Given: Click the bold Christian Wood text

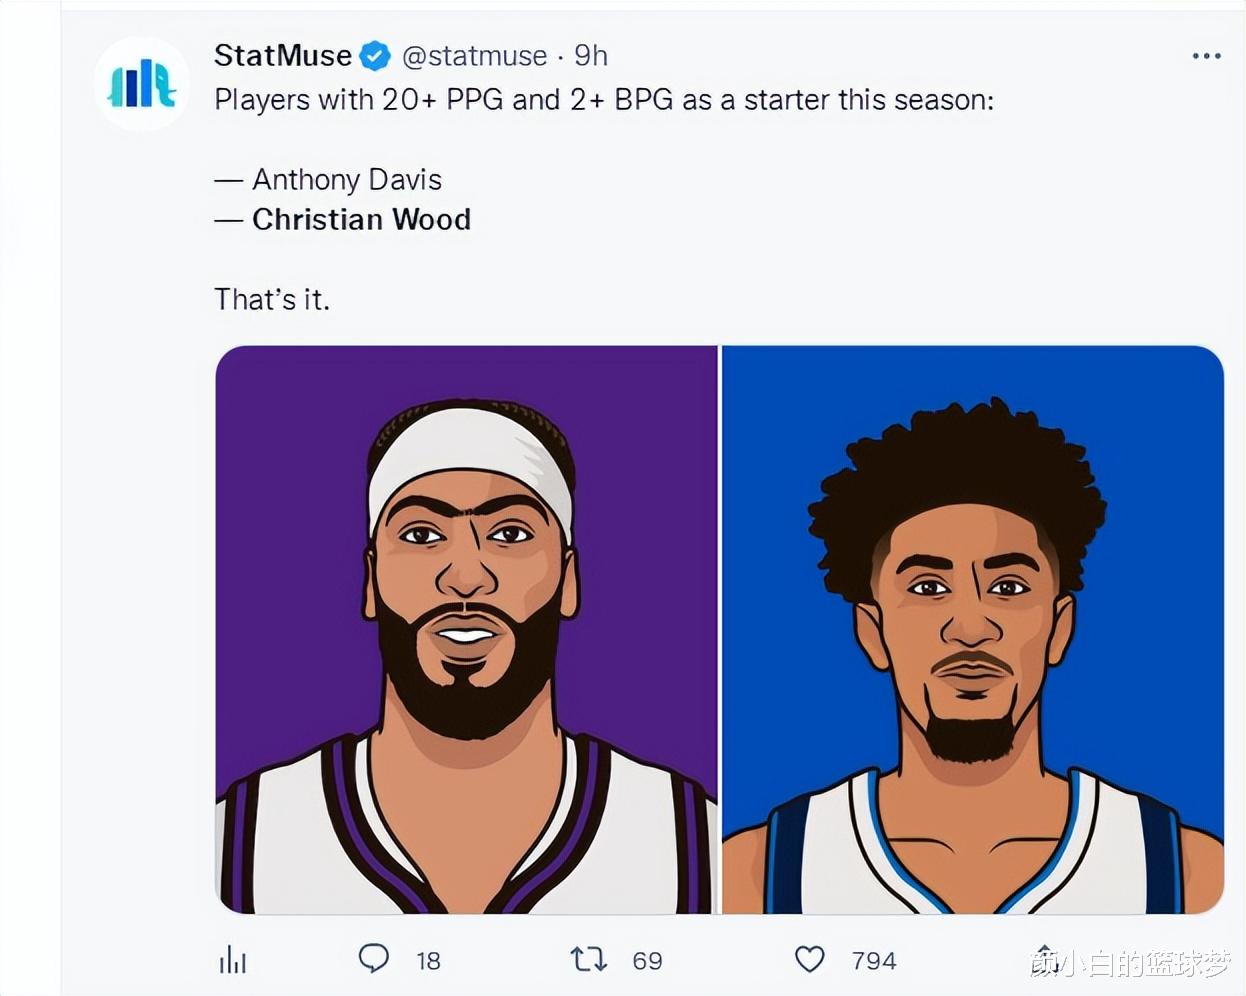Looking at the screenshot, I should (x=361, y=220).
